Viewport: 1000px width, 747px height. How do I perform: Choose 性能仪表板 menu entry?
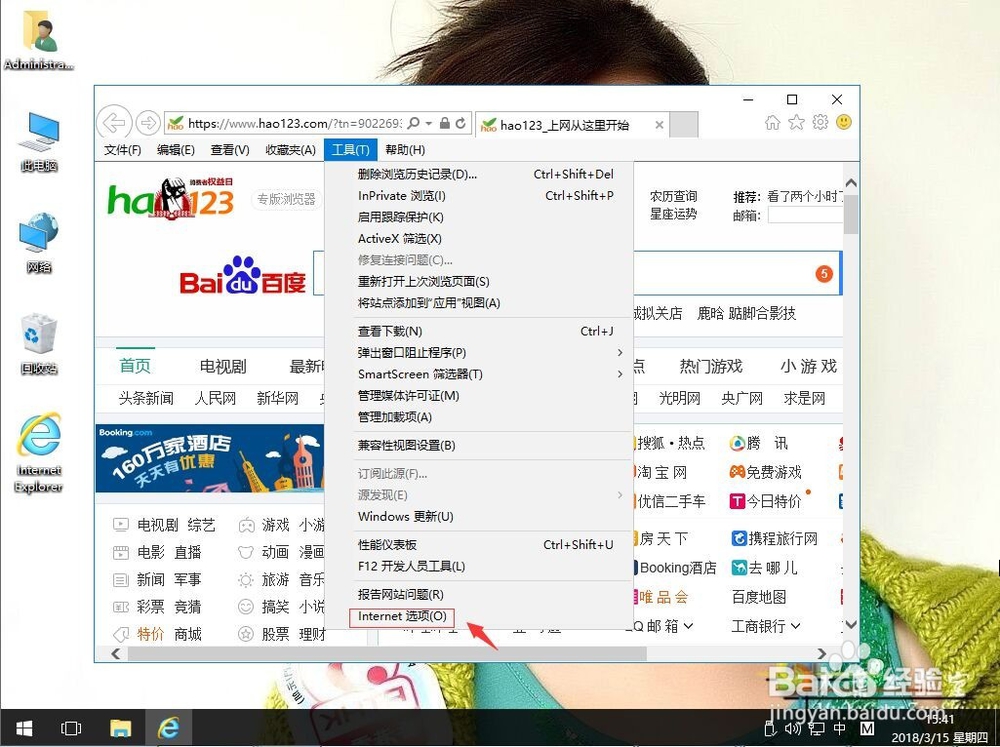pyautogui.click(x=480, y=545)
